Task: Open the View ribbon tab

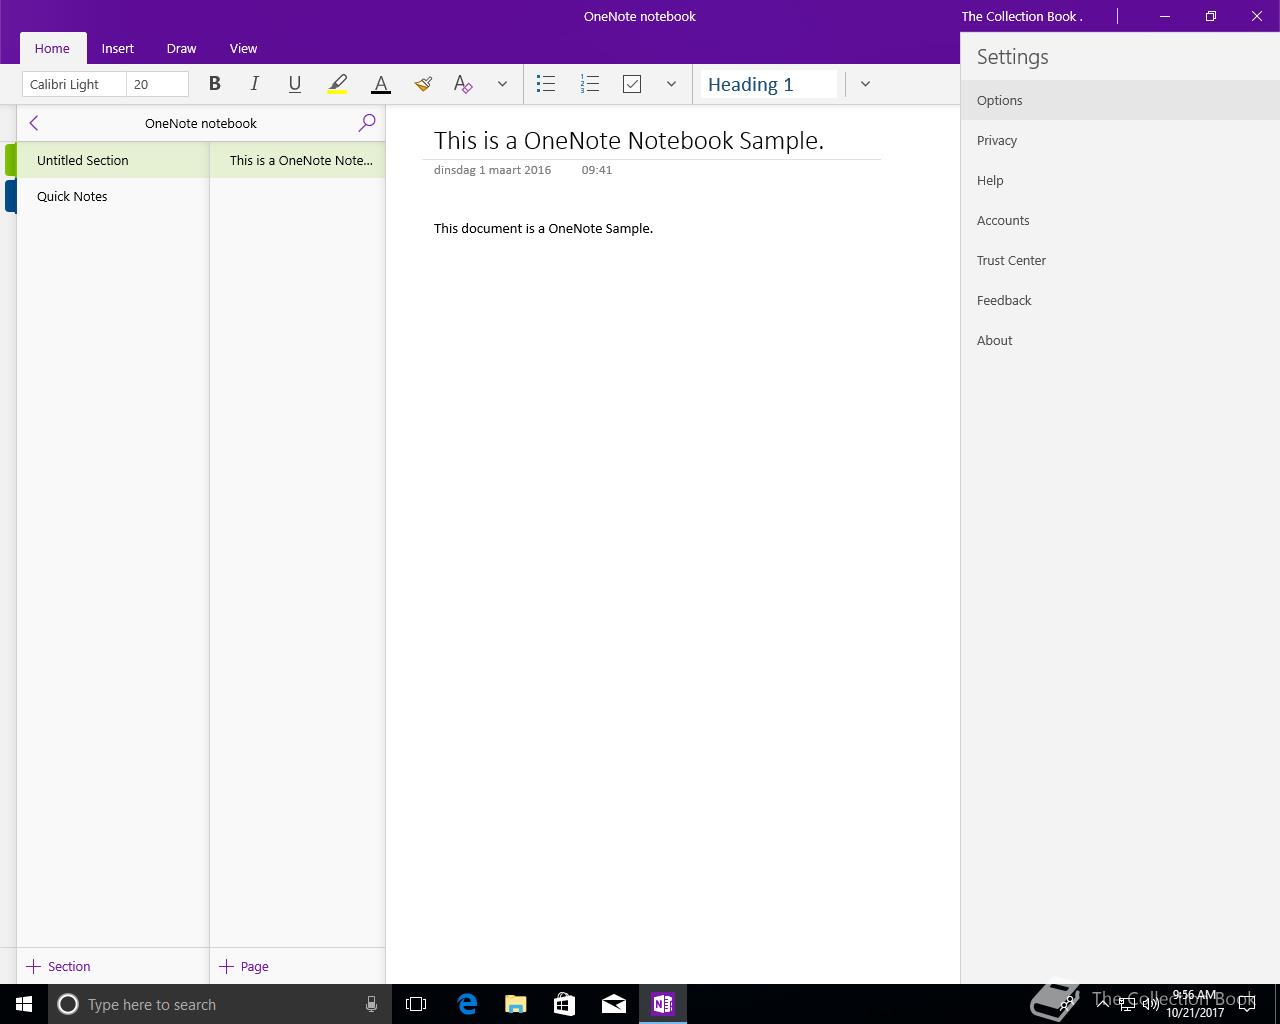Action: [x=243, y=48]
